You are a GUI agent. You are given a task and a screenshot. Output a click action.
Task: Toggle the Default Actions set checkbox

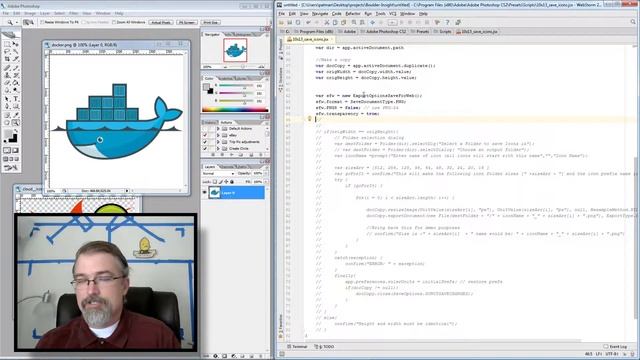coord(205,128)
